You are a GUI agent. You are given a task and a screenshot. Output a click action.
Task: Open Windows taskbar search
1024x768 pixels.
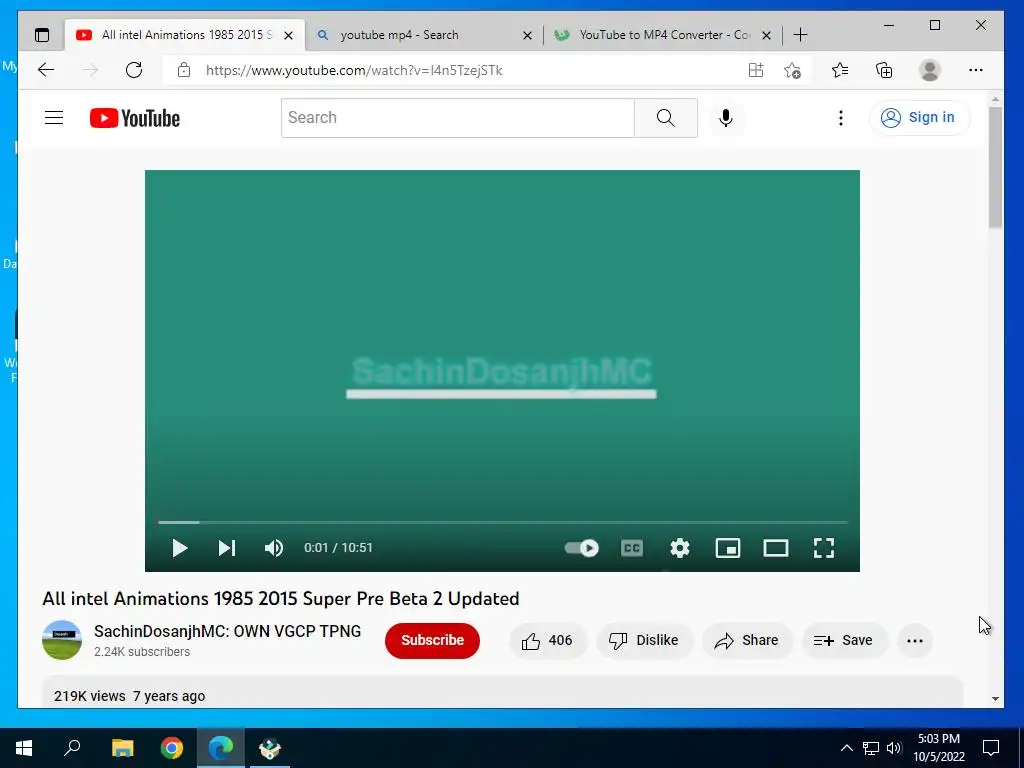[x=72, y=748]
